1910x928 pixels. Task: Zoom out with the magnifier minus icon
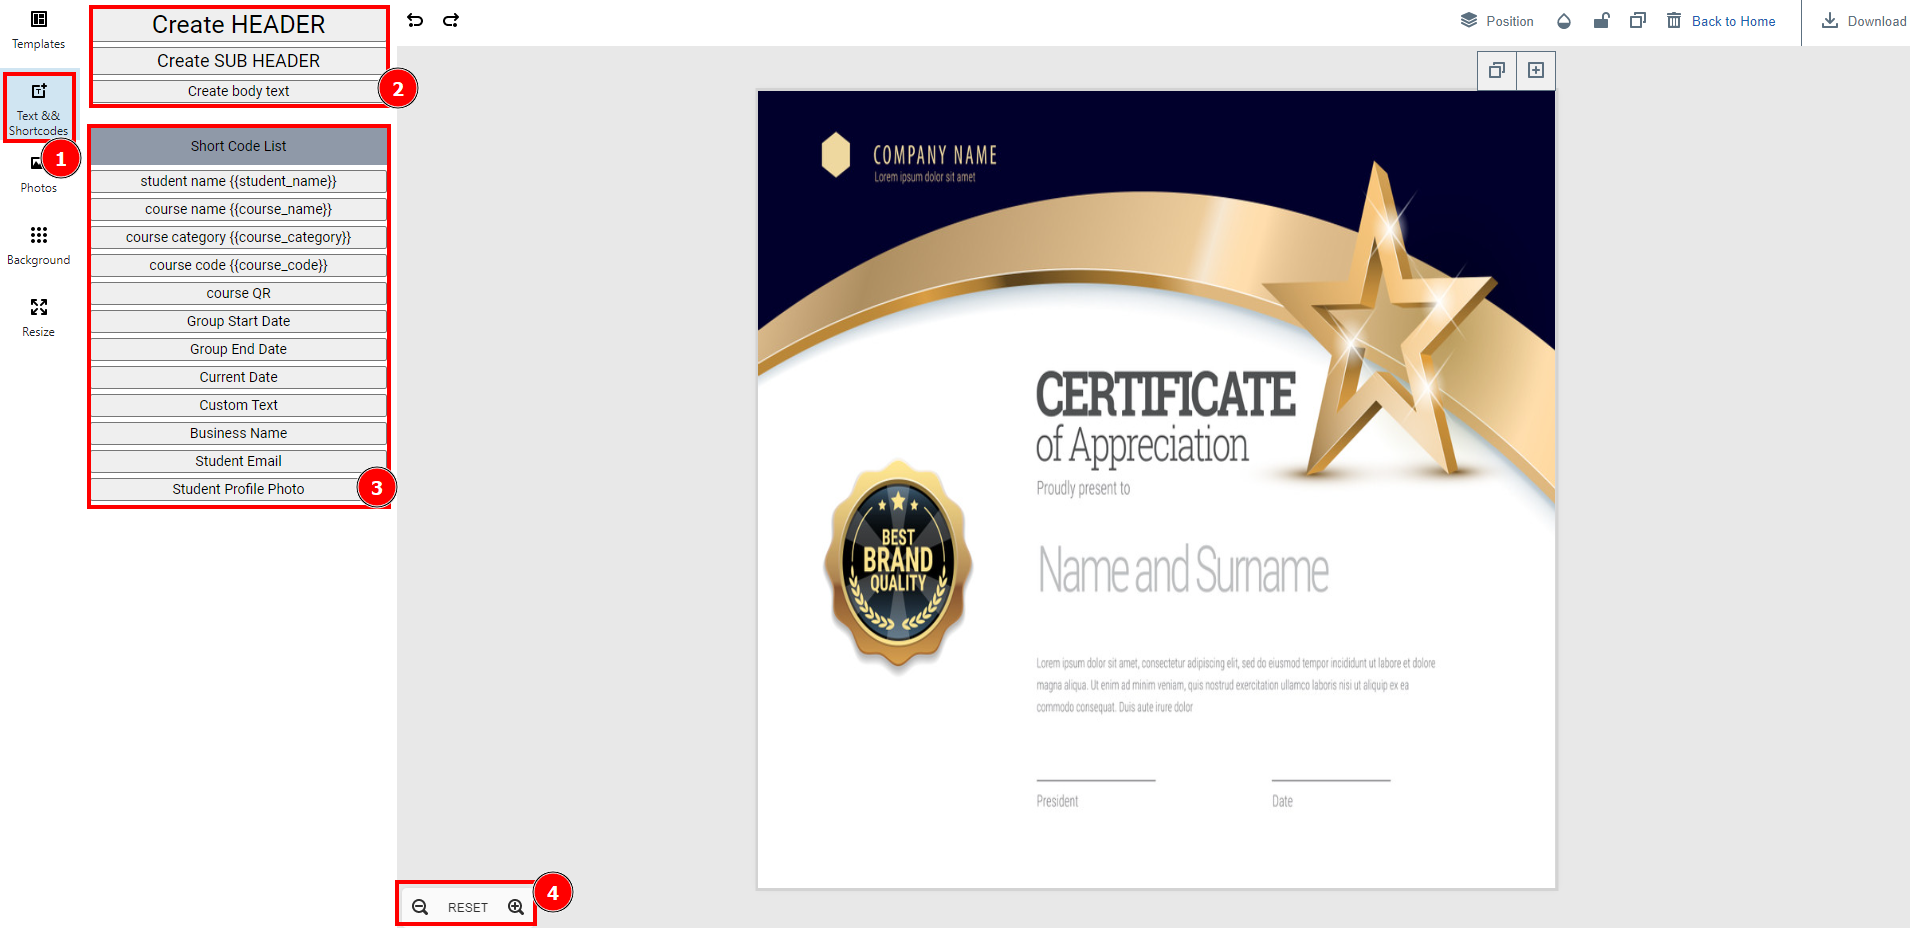420,907
